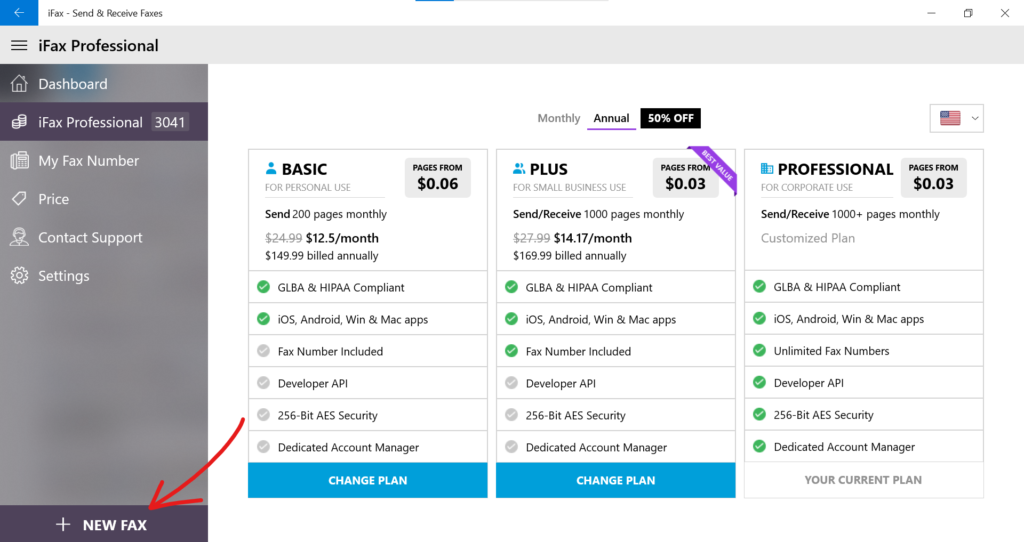Click PROFESSIONAL's PAGES FROM $0.03 box
This screenshot has width=1024, height=542.
933,178
